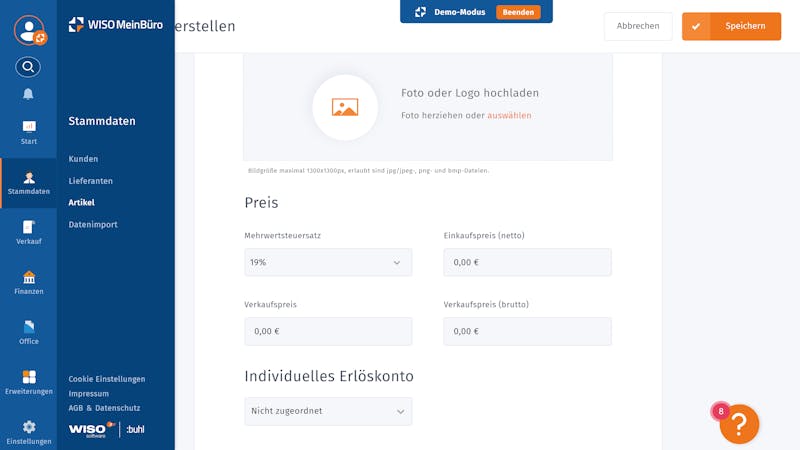The height and width of the screenshot is (450, 800).
Task: Open Impressum link
Action: coord(89,394)
